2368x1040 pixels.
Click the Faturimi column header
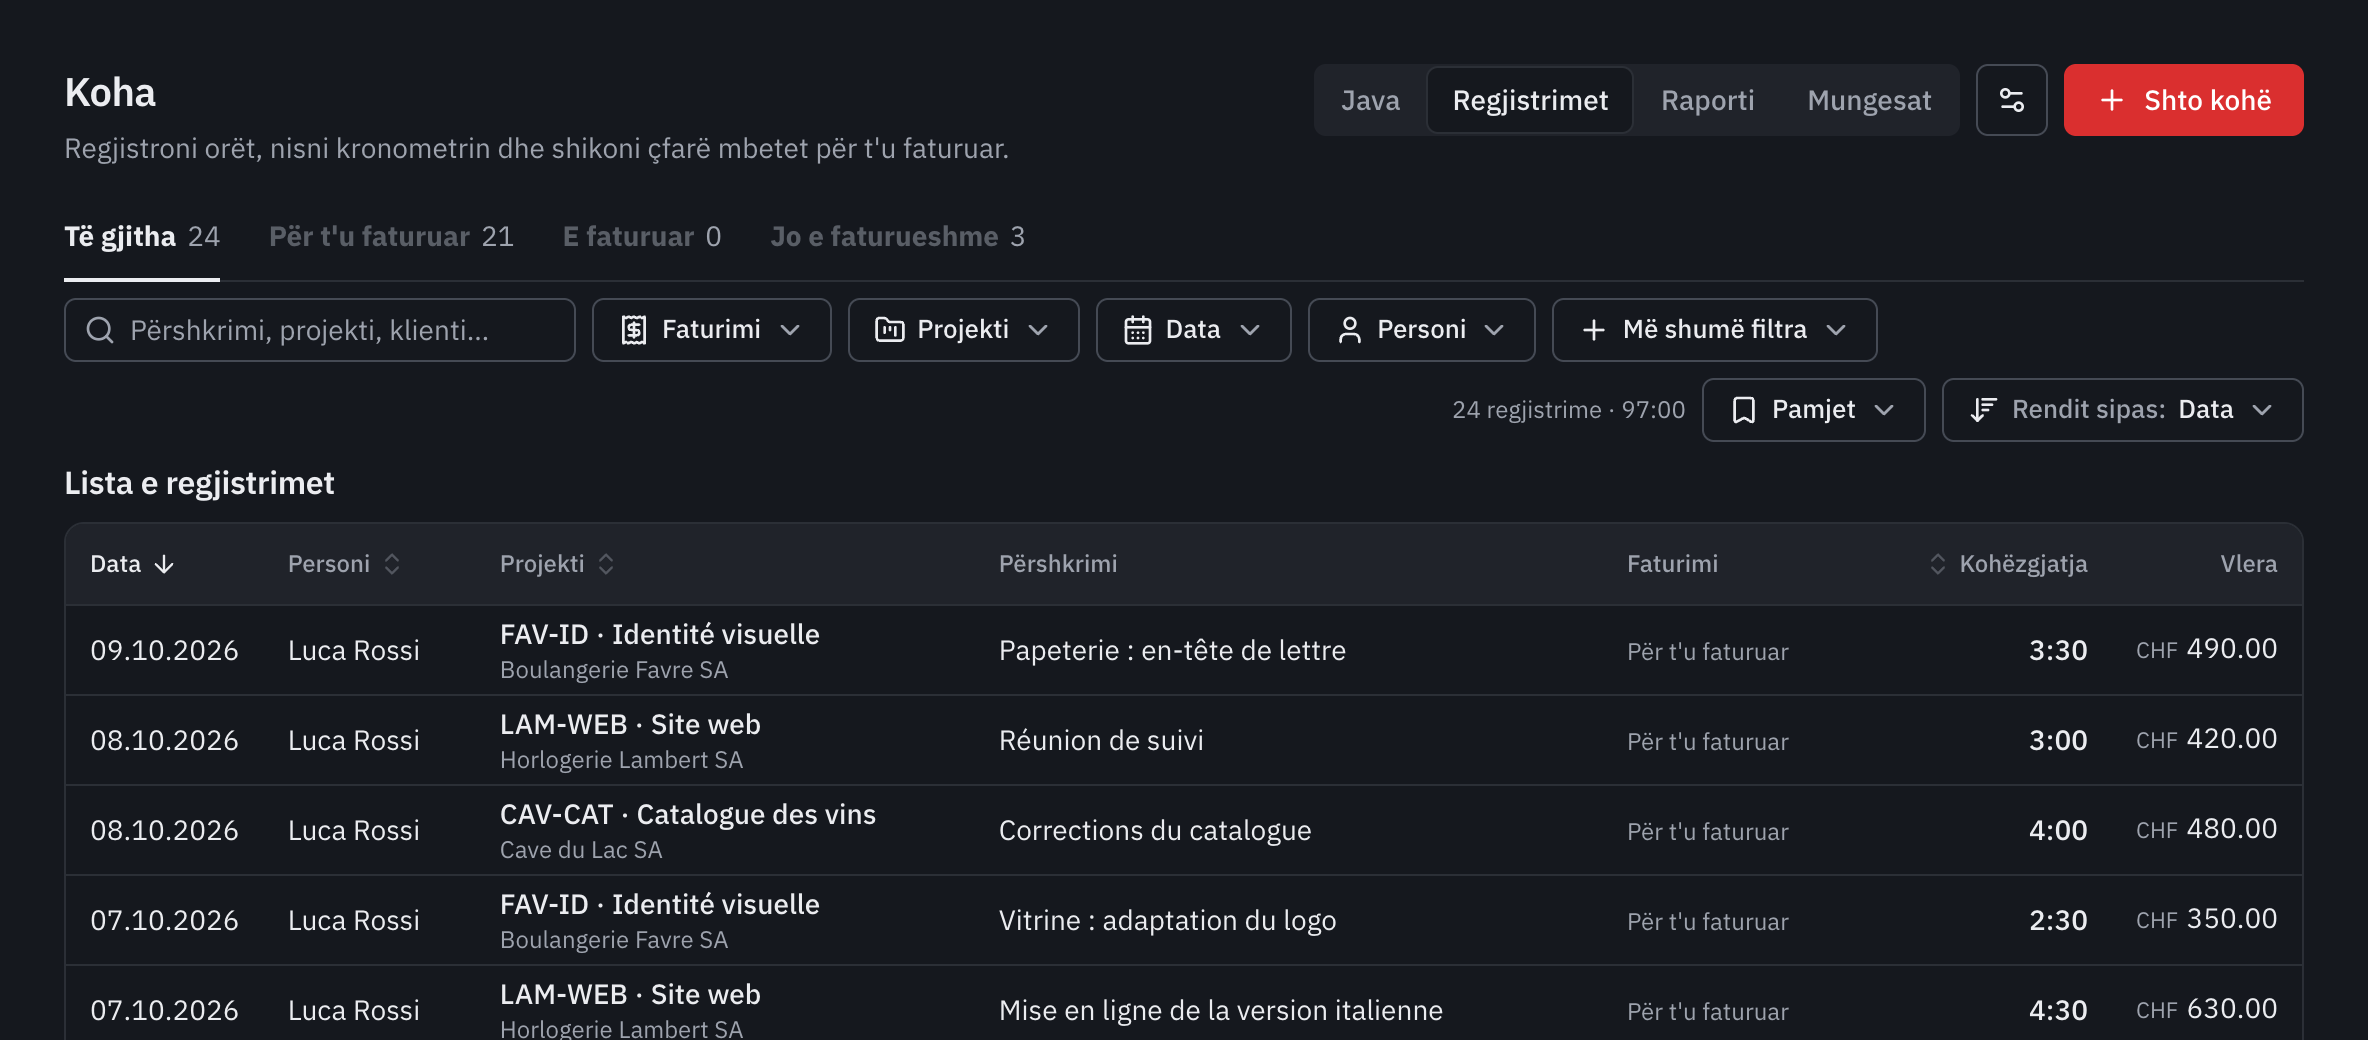click(1672, 564)
